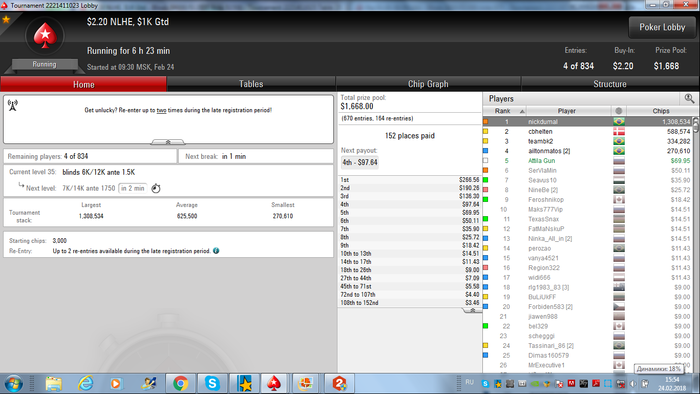Select player TexasSnax row
The height and width of the screenshot is (394, 700).
pyautogui.click(x=588, y=219)
